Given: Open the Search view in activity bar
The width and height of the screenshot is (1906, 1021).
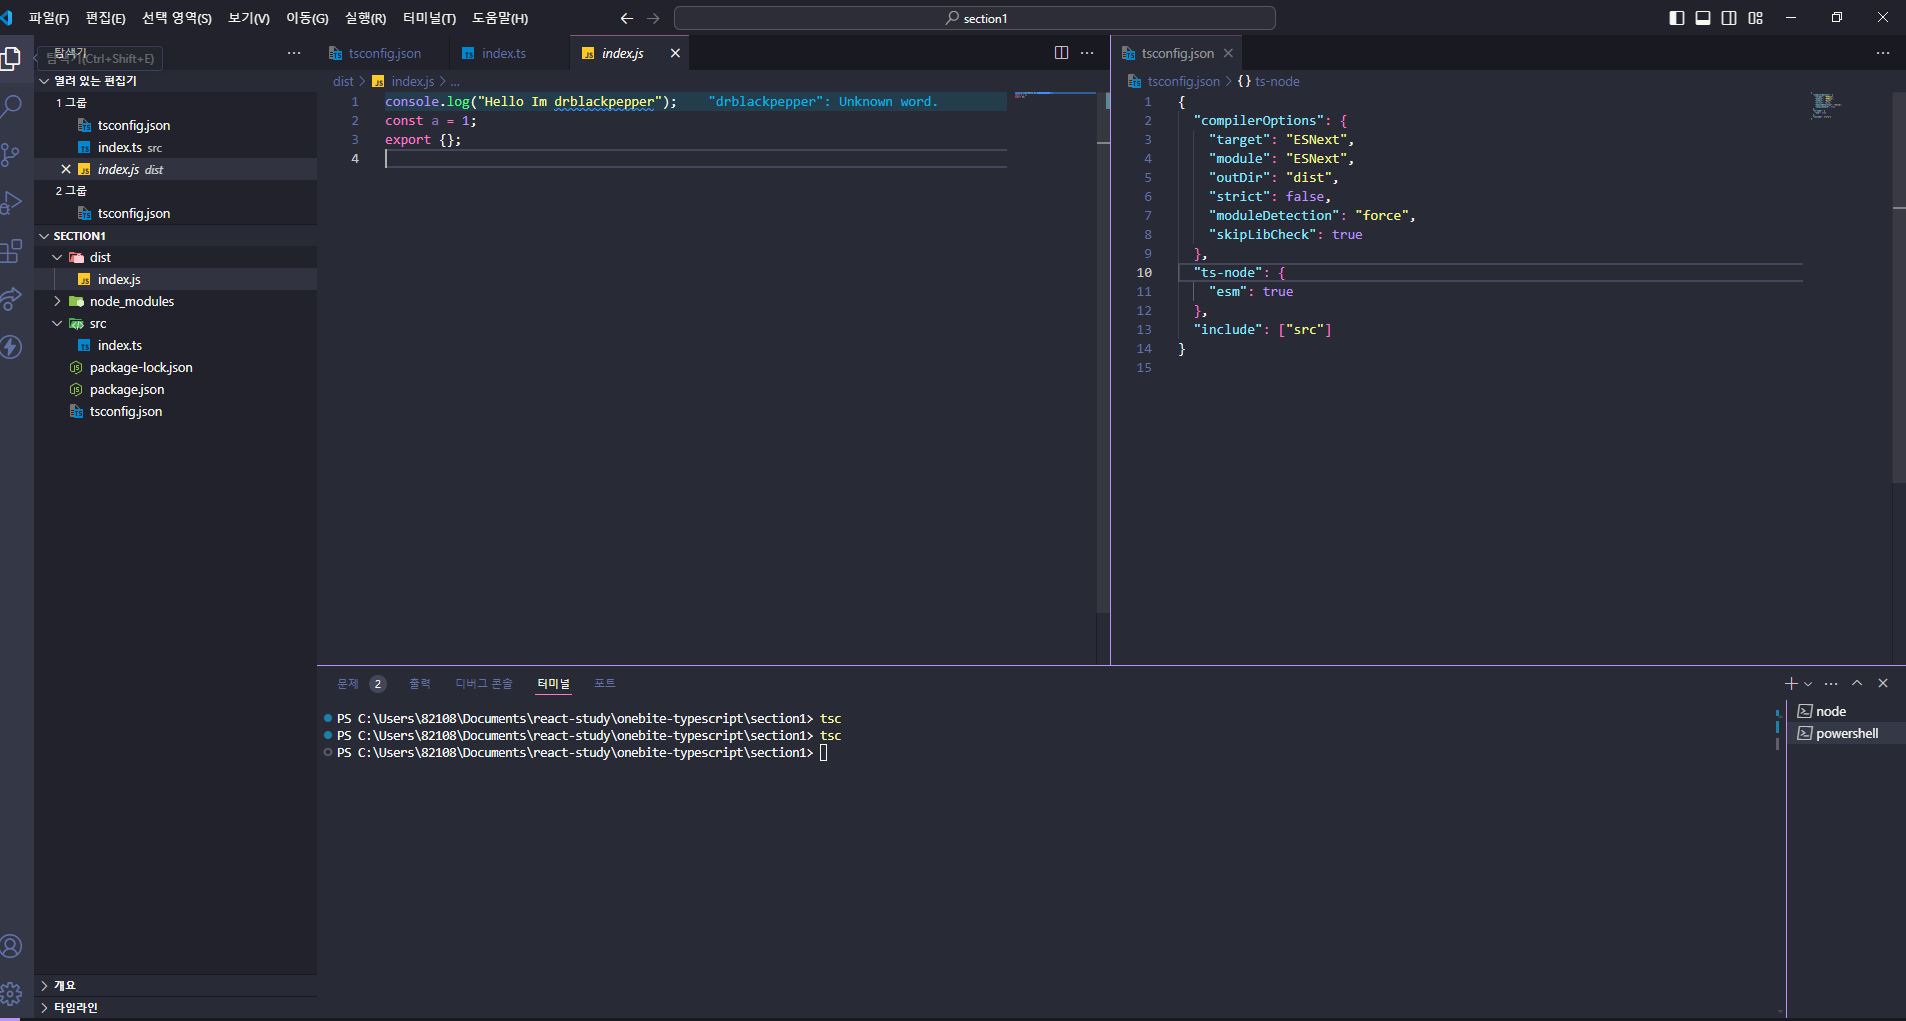Looking at the screenshot, I should [x=12, y=106].
